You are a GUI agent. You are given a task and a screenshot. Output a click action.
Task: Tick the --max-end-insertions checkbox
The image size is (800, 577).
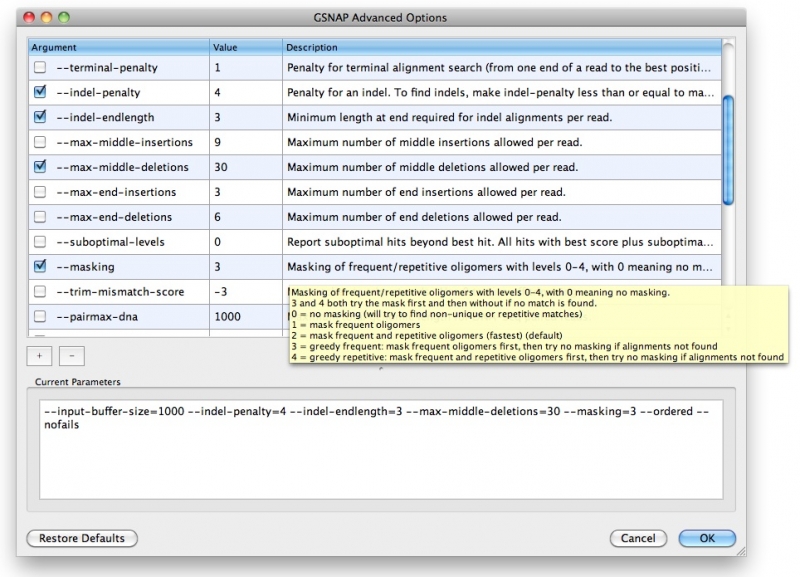point(40,192)
